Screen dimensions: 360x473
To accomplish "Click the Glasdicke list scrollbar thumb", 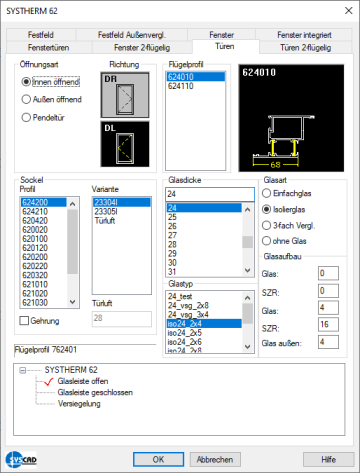I will coord(247,242).
